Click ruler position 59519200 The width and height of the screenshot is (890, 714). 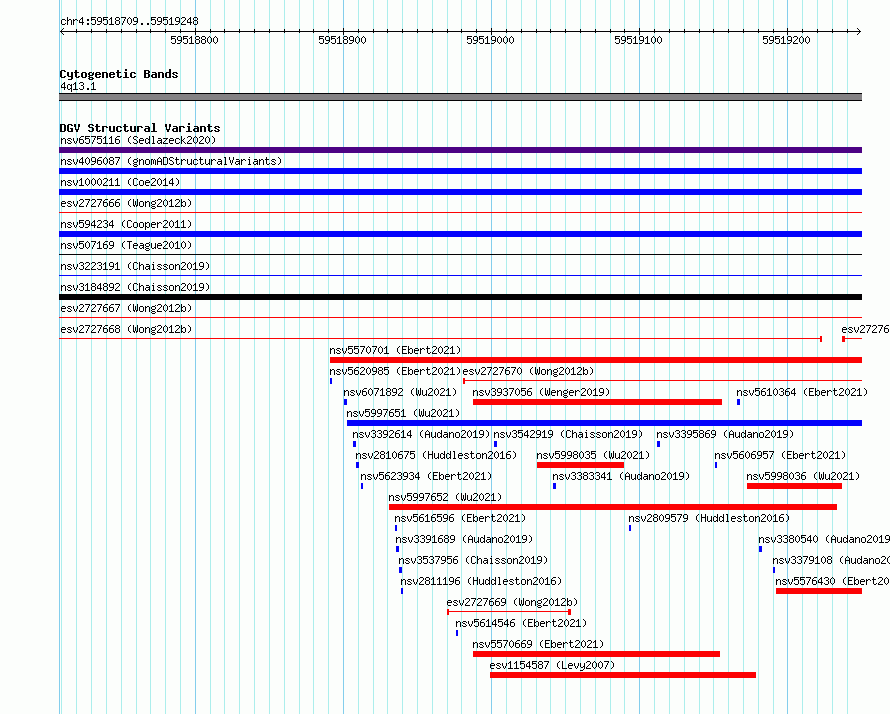786,40
